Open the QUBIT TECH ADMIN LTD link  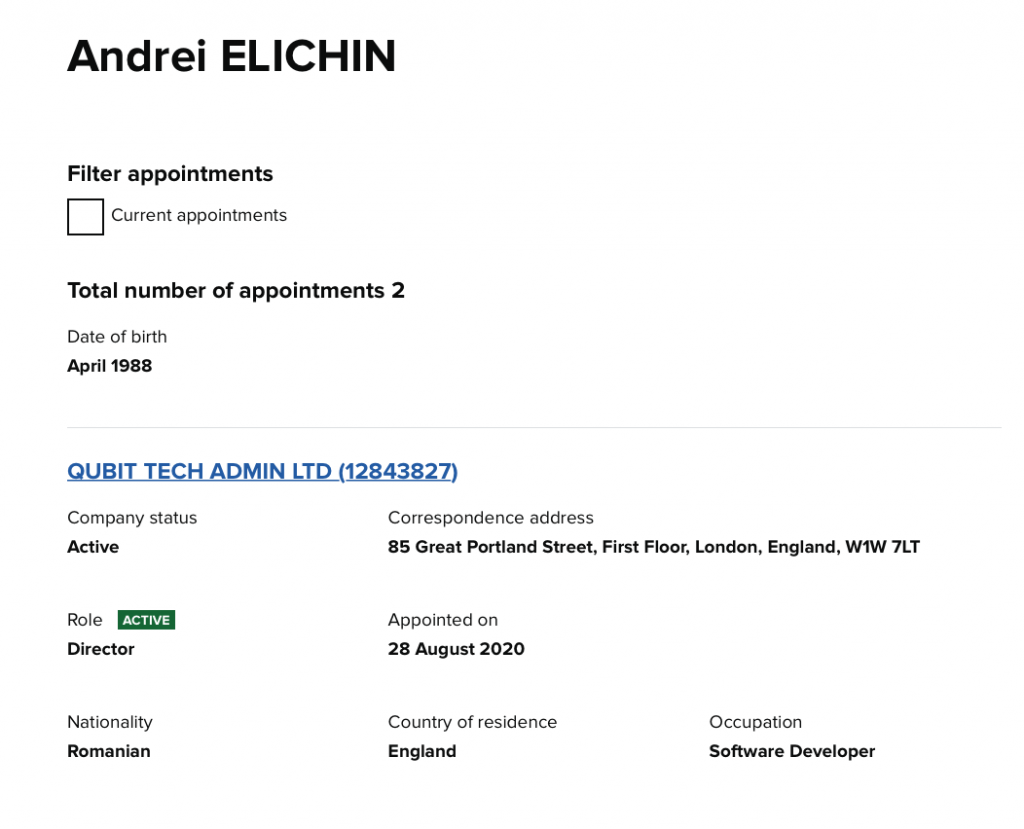pyautogui.click(x=262, y=471)
